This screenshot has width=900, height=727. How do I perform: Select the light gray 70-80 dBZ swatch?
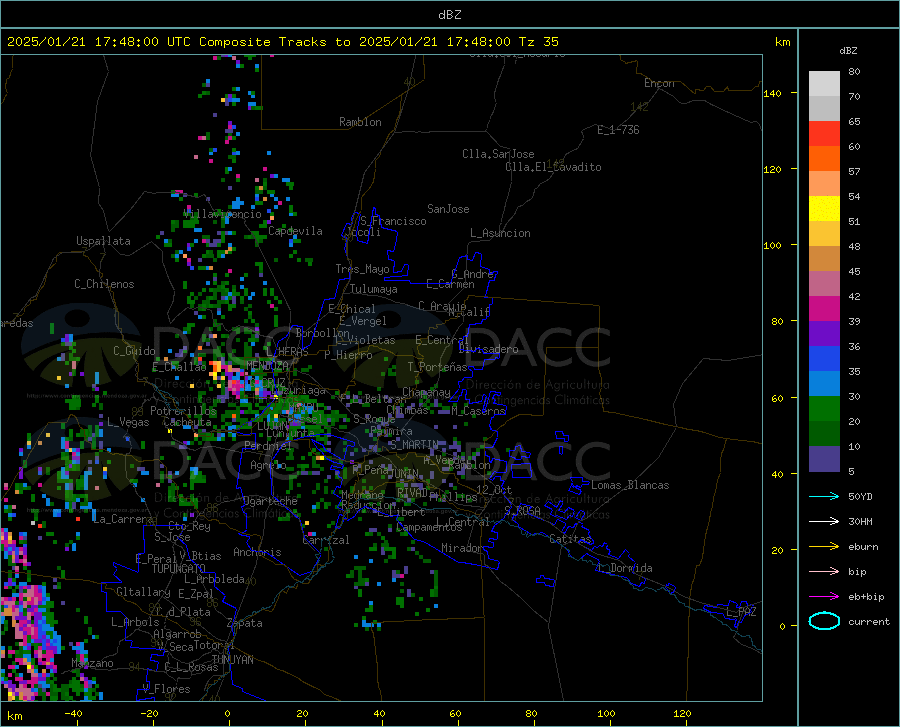click(x=824, y=84)
